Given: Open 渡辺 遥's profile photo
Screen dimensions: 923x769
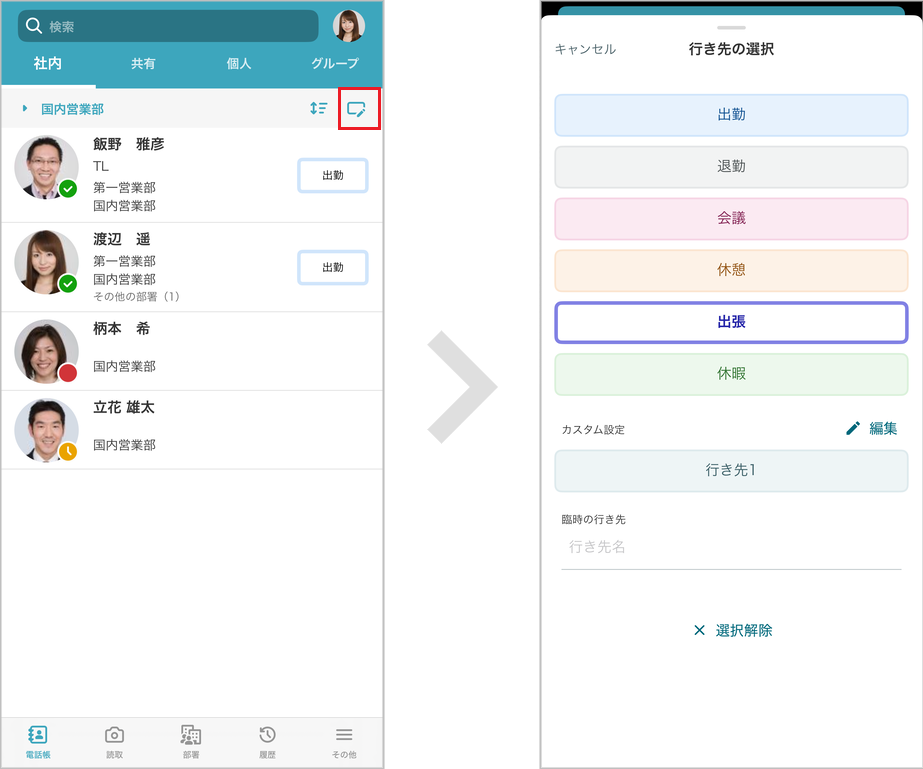Looking at the screenshot, I should coord(46,262).
